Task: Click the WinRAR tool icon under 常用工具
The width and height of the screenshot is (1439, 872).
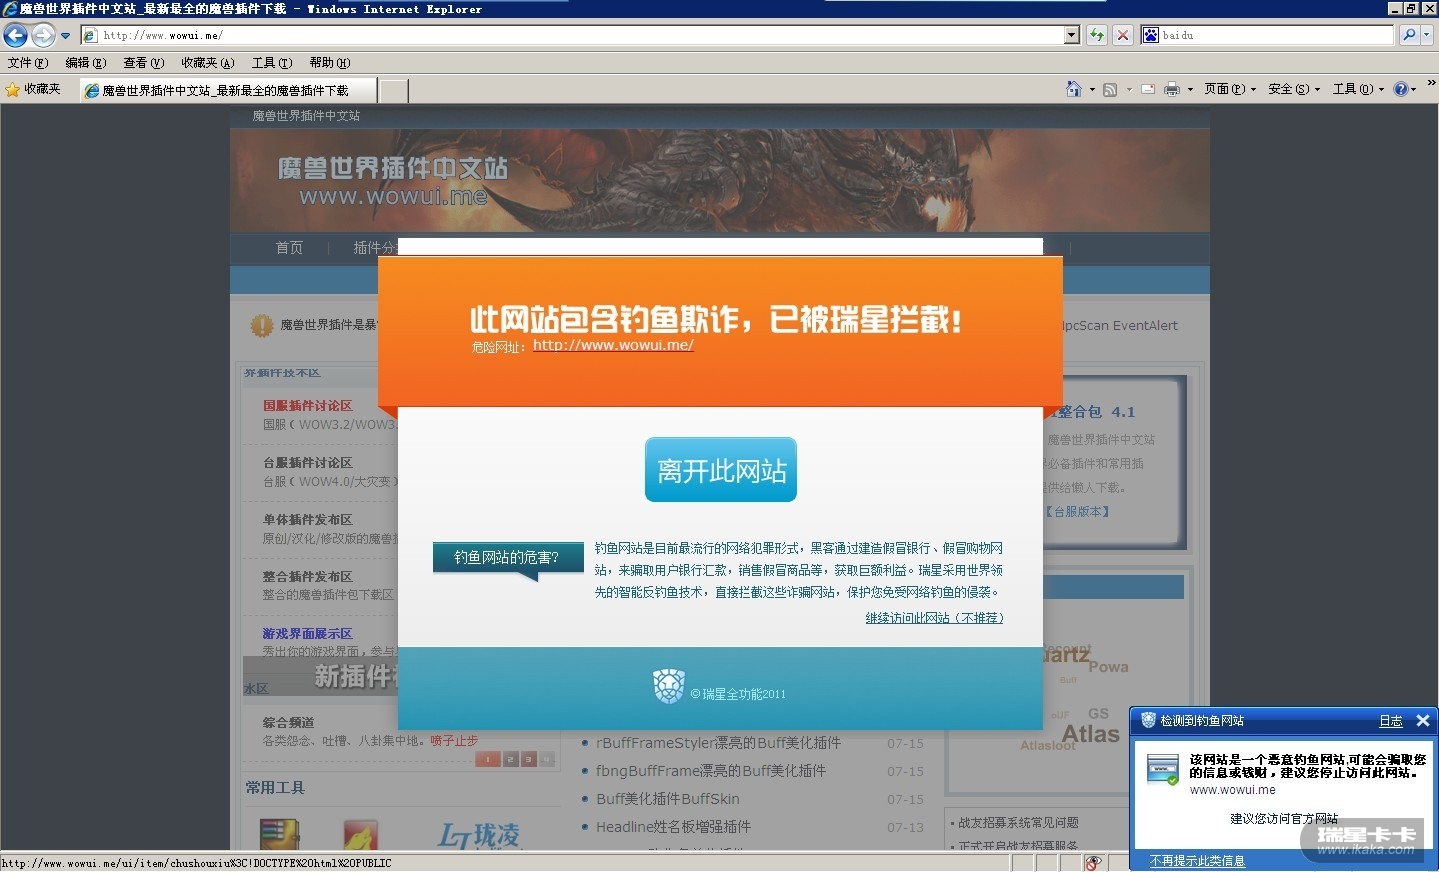Action: point(279,834)
